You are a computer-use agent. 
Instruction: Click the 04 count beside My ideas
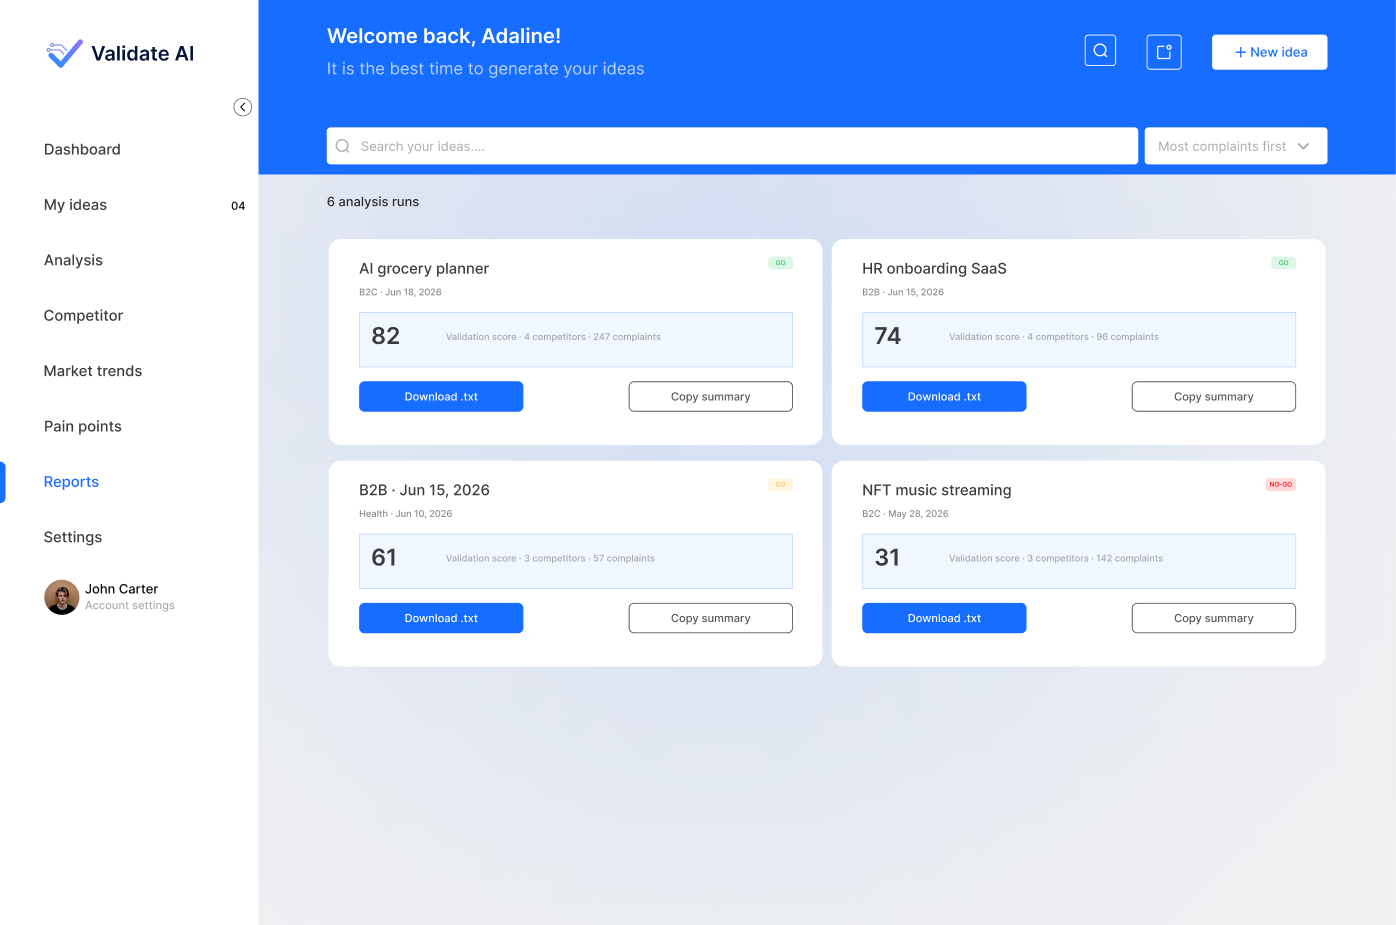click(238, 206)
